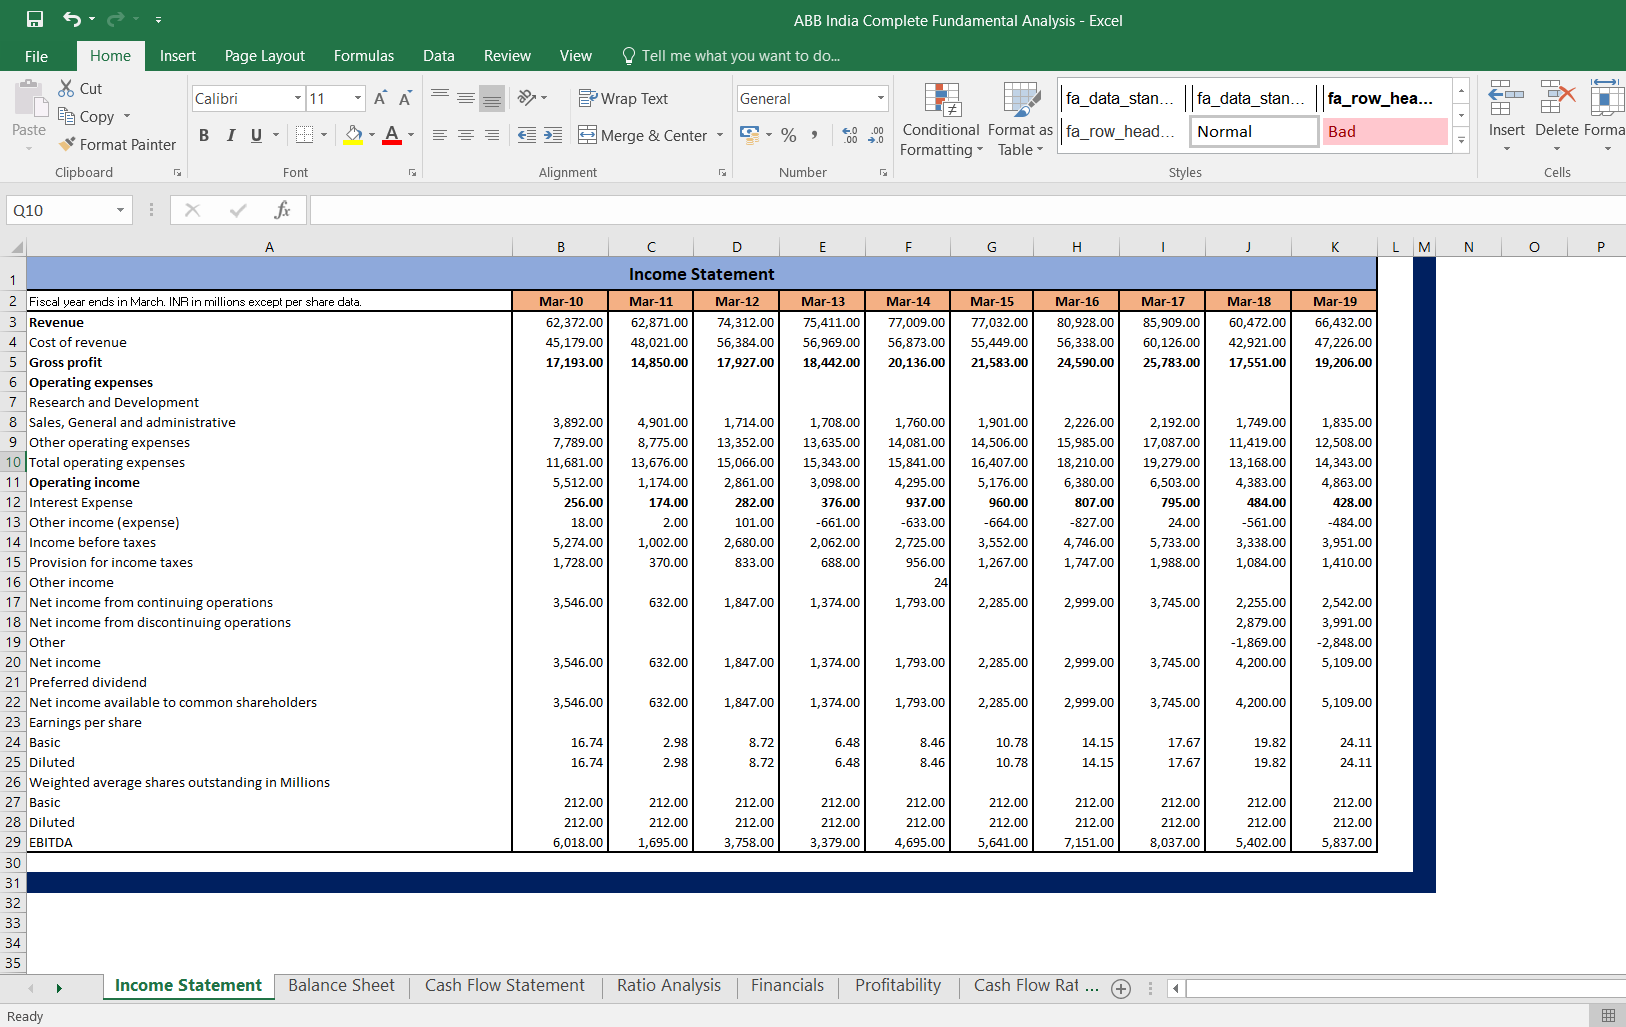Open the cell Borders icon
The width and height of the screenshot is (1626, 1027).
coord(305,134)
